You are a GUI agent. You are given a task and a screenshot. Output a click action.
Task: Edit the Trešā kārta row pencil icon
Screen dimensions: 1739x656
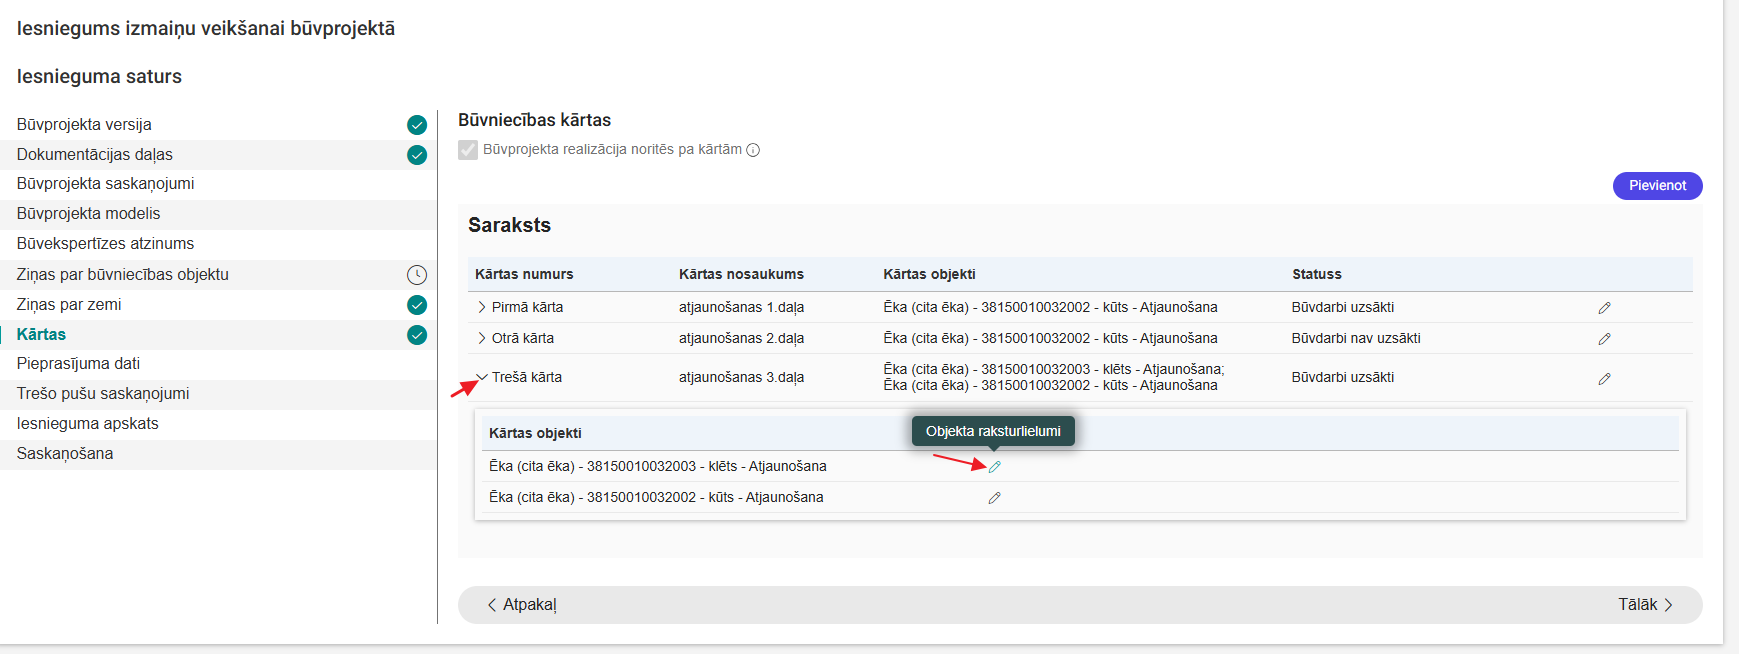click(1604, 379)
